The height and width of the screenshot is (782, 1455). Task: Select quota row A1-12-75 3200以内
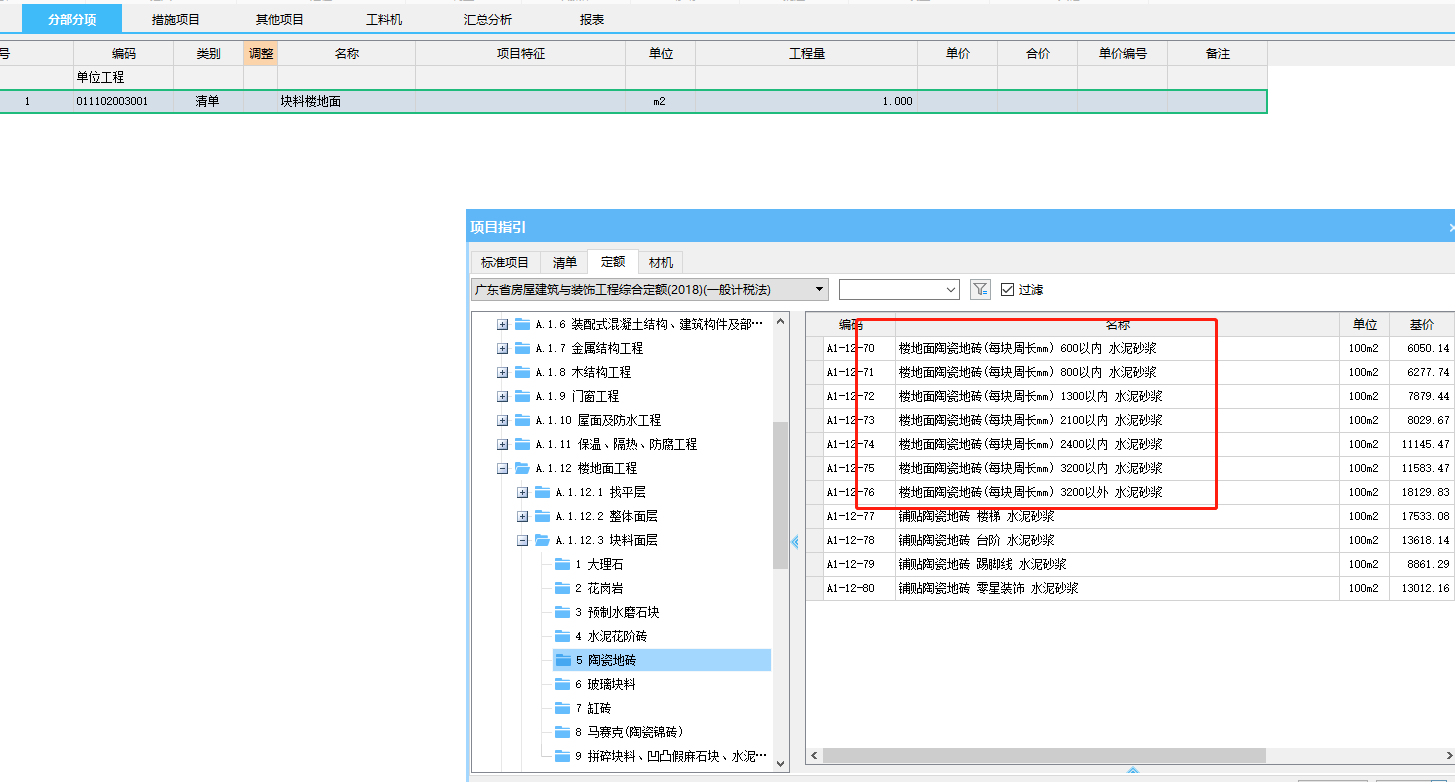(x=1130, y=468)
